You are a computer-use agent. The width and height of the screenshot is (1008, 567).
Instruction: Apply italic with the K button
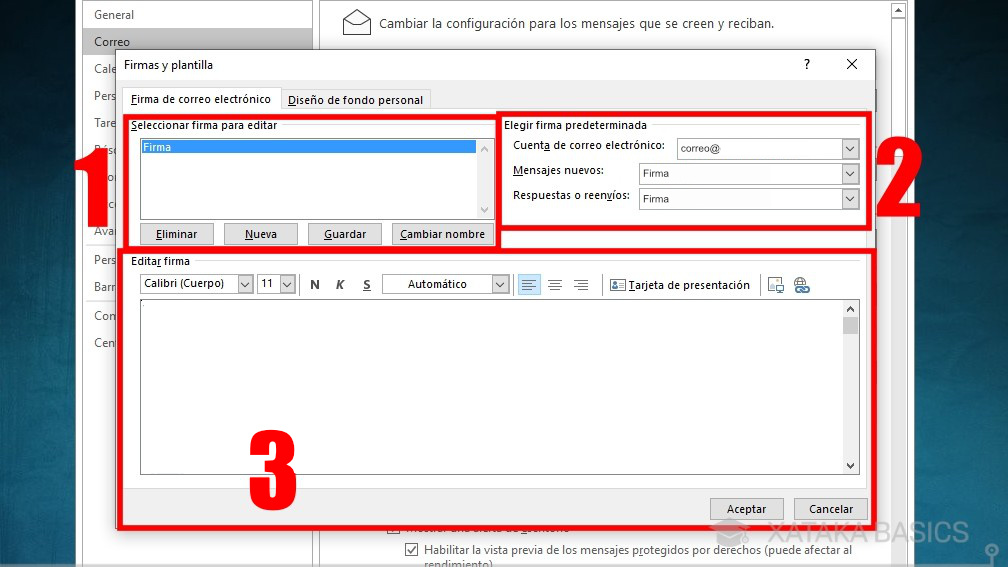(340, 285)
